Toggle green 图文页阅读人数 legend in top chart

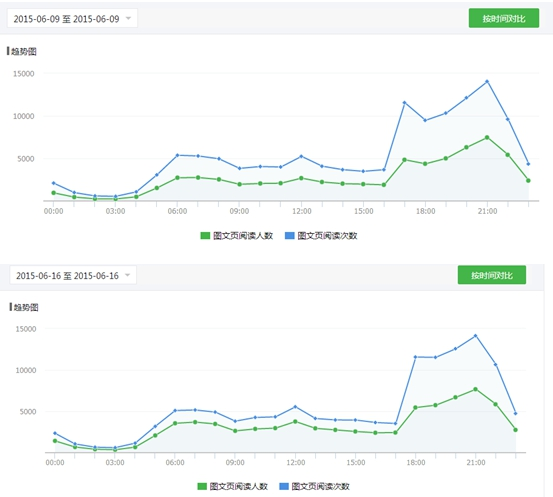(x=237, y=236)
